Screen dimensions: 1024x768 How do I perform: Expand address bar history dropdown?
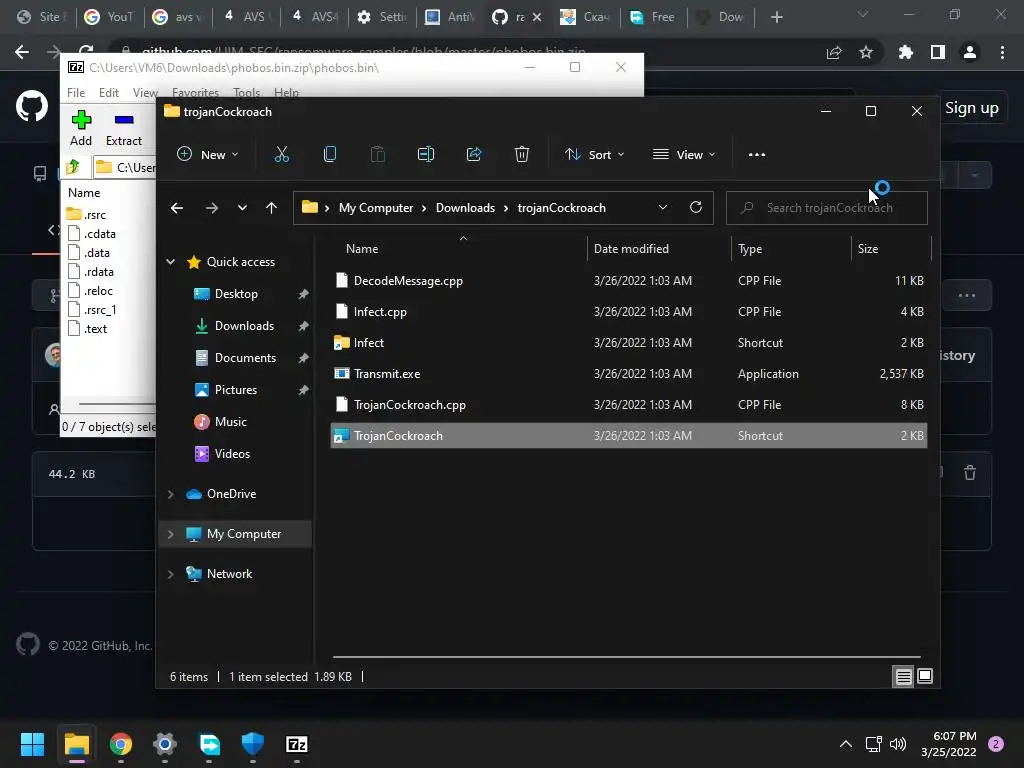(663, 208)
